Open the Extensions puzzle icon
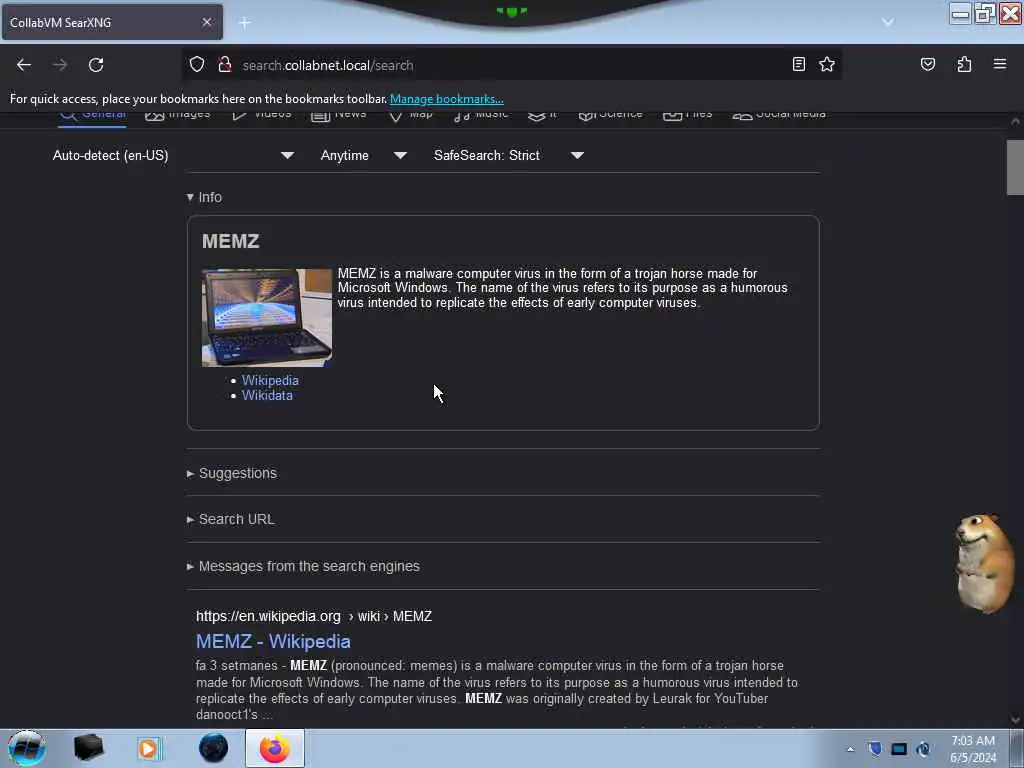This screenshot has height=768, width=1024. pyautogui.click(x=964, y=64)
